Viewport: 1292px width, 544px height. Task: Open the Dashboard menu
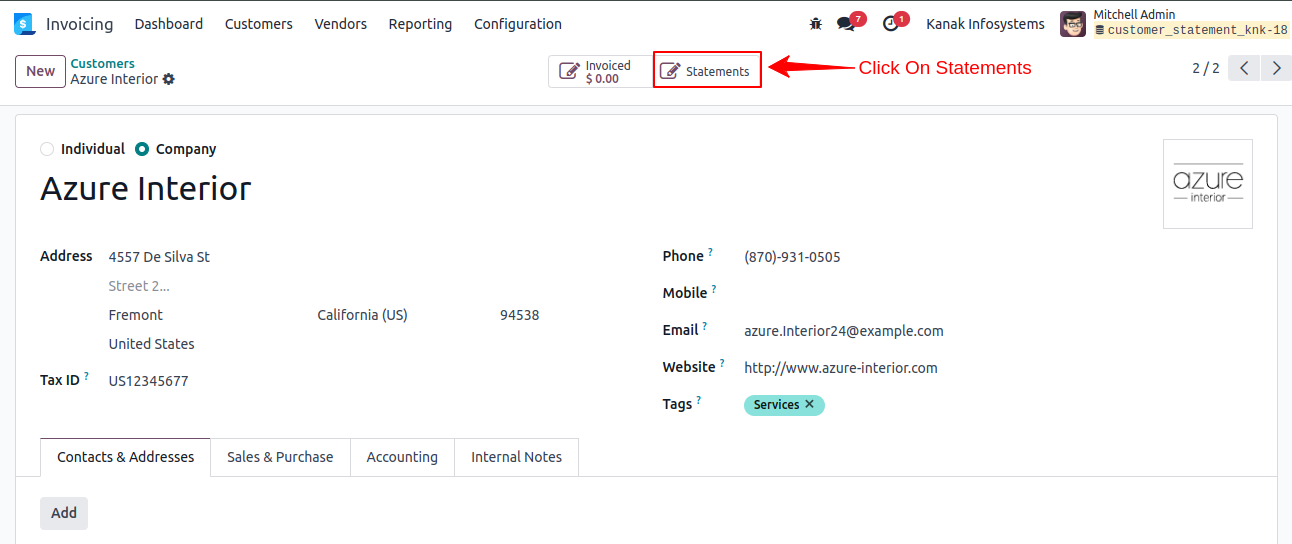169,24
